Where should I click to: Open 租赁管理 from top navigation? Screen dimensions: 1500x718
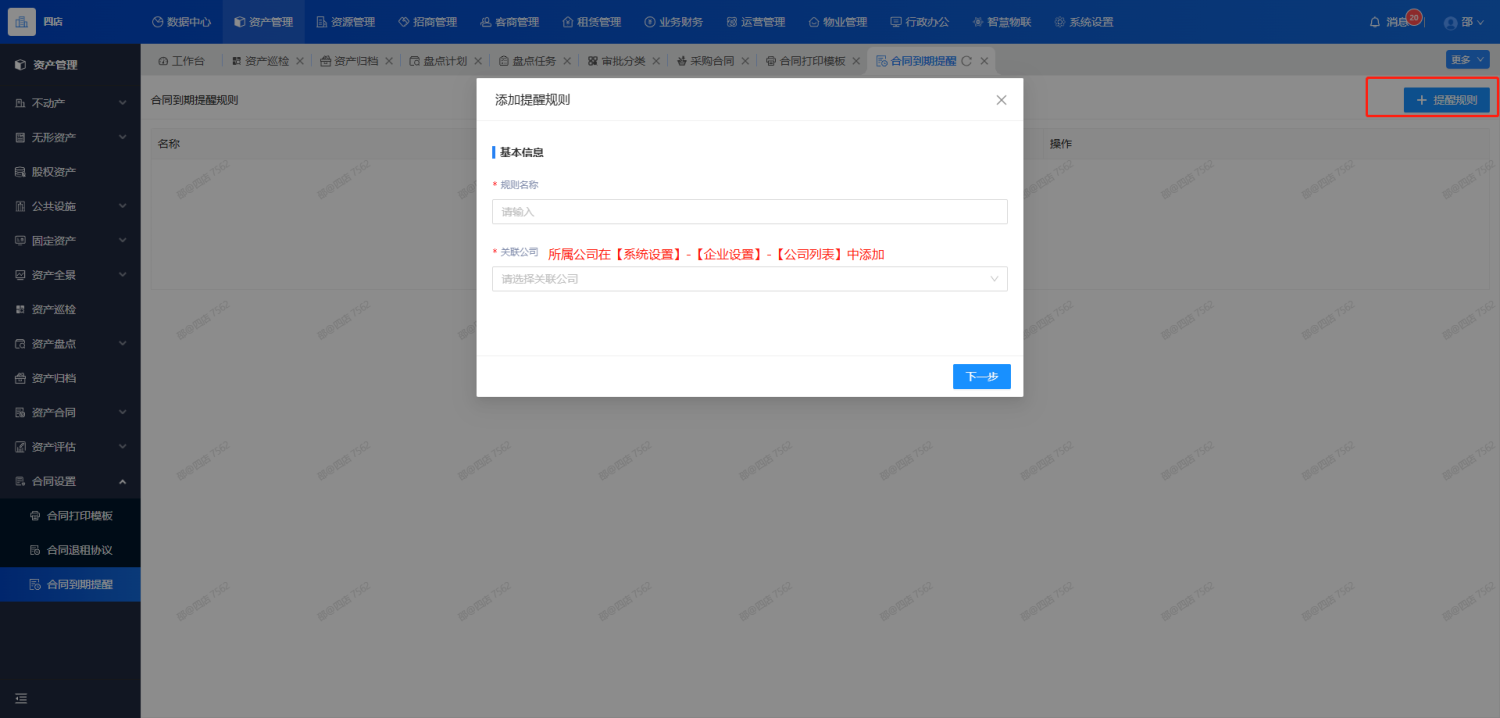point(591,22)
